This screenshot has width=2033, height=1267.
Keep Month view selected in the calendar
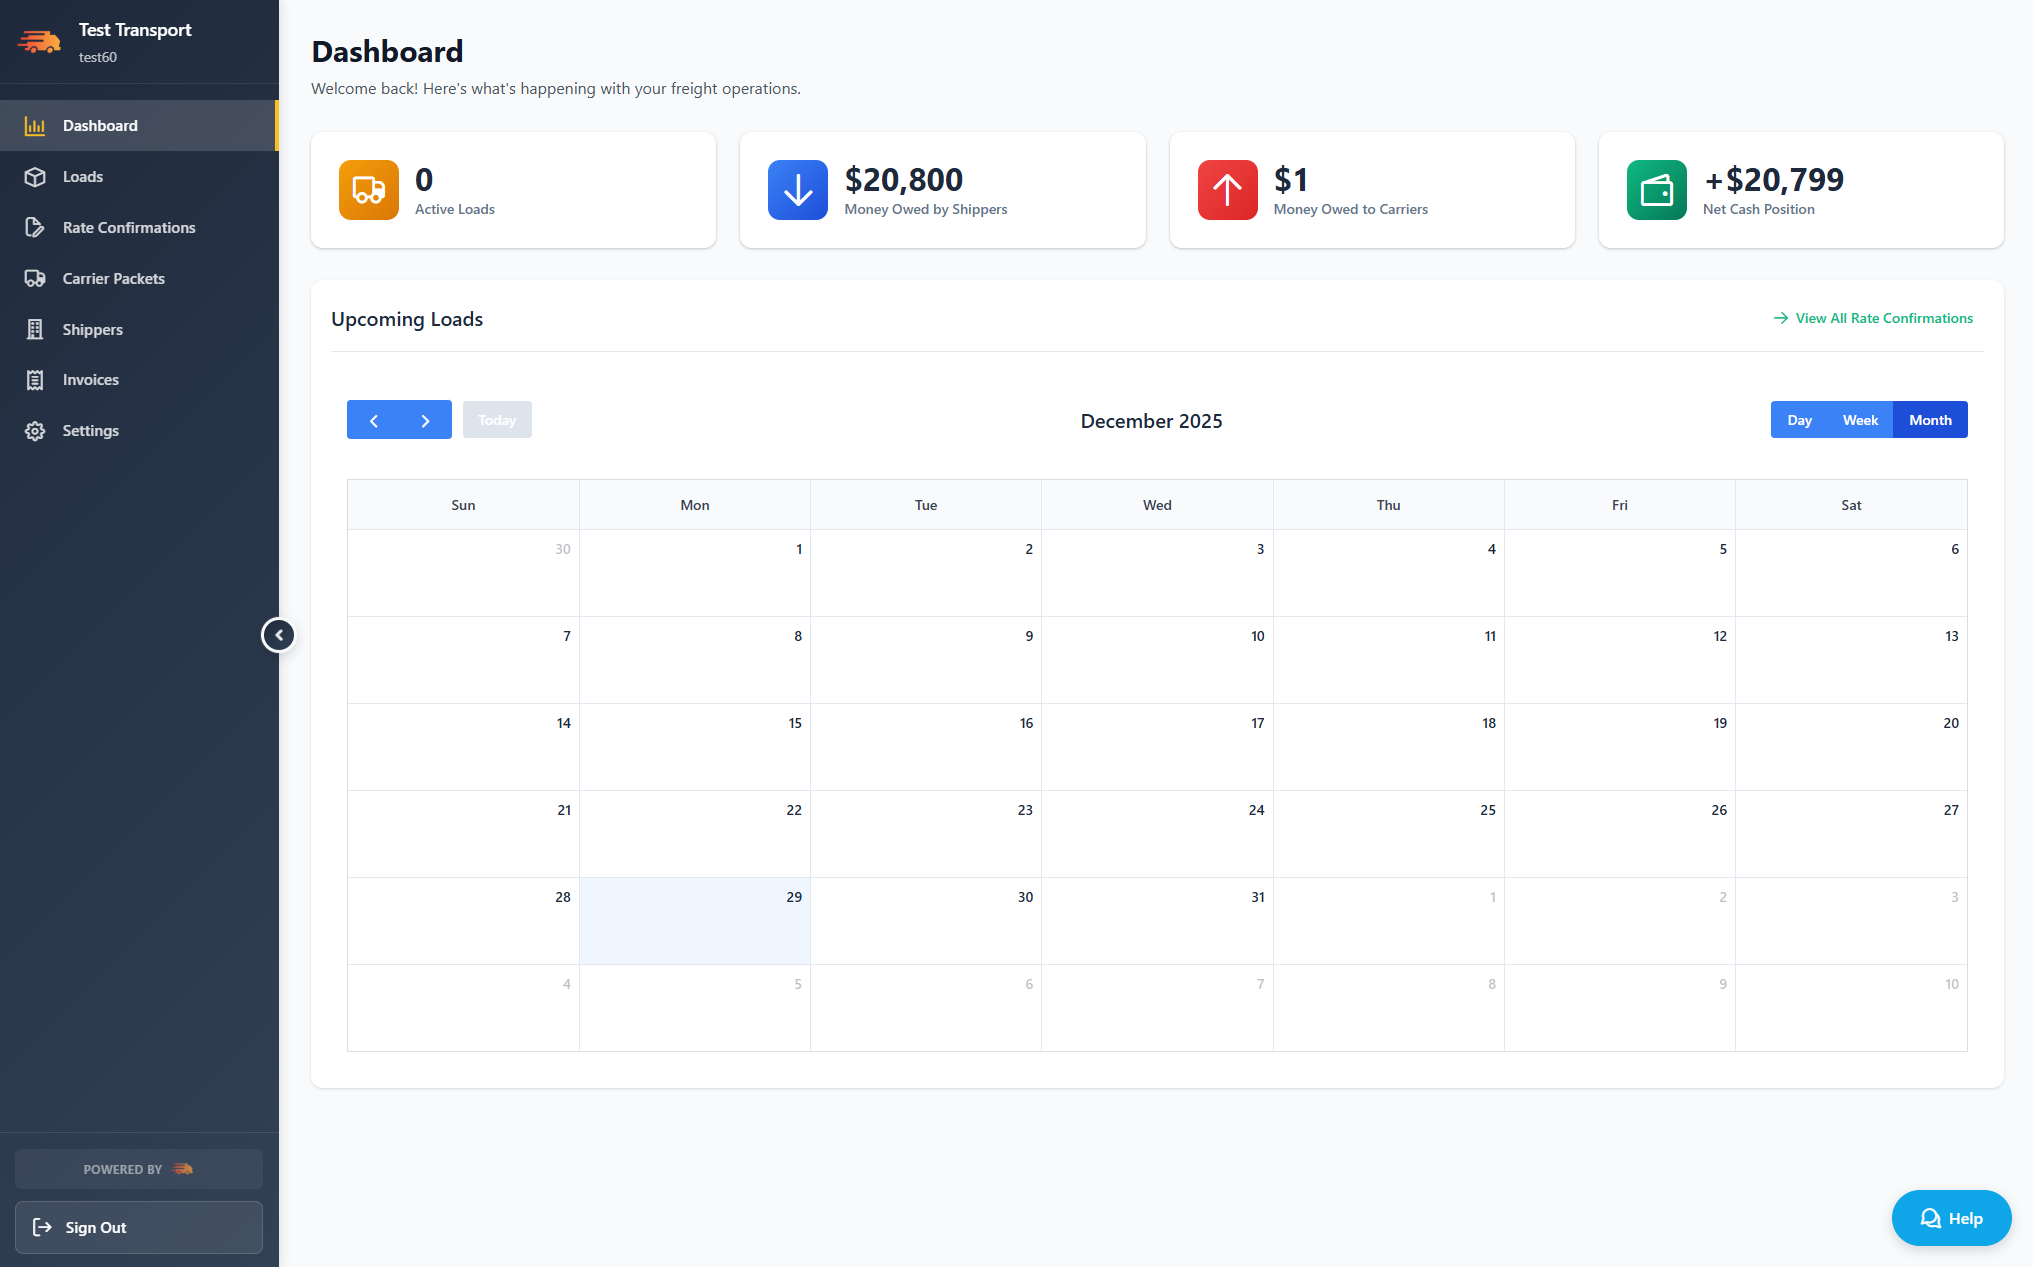point(1929,419)
